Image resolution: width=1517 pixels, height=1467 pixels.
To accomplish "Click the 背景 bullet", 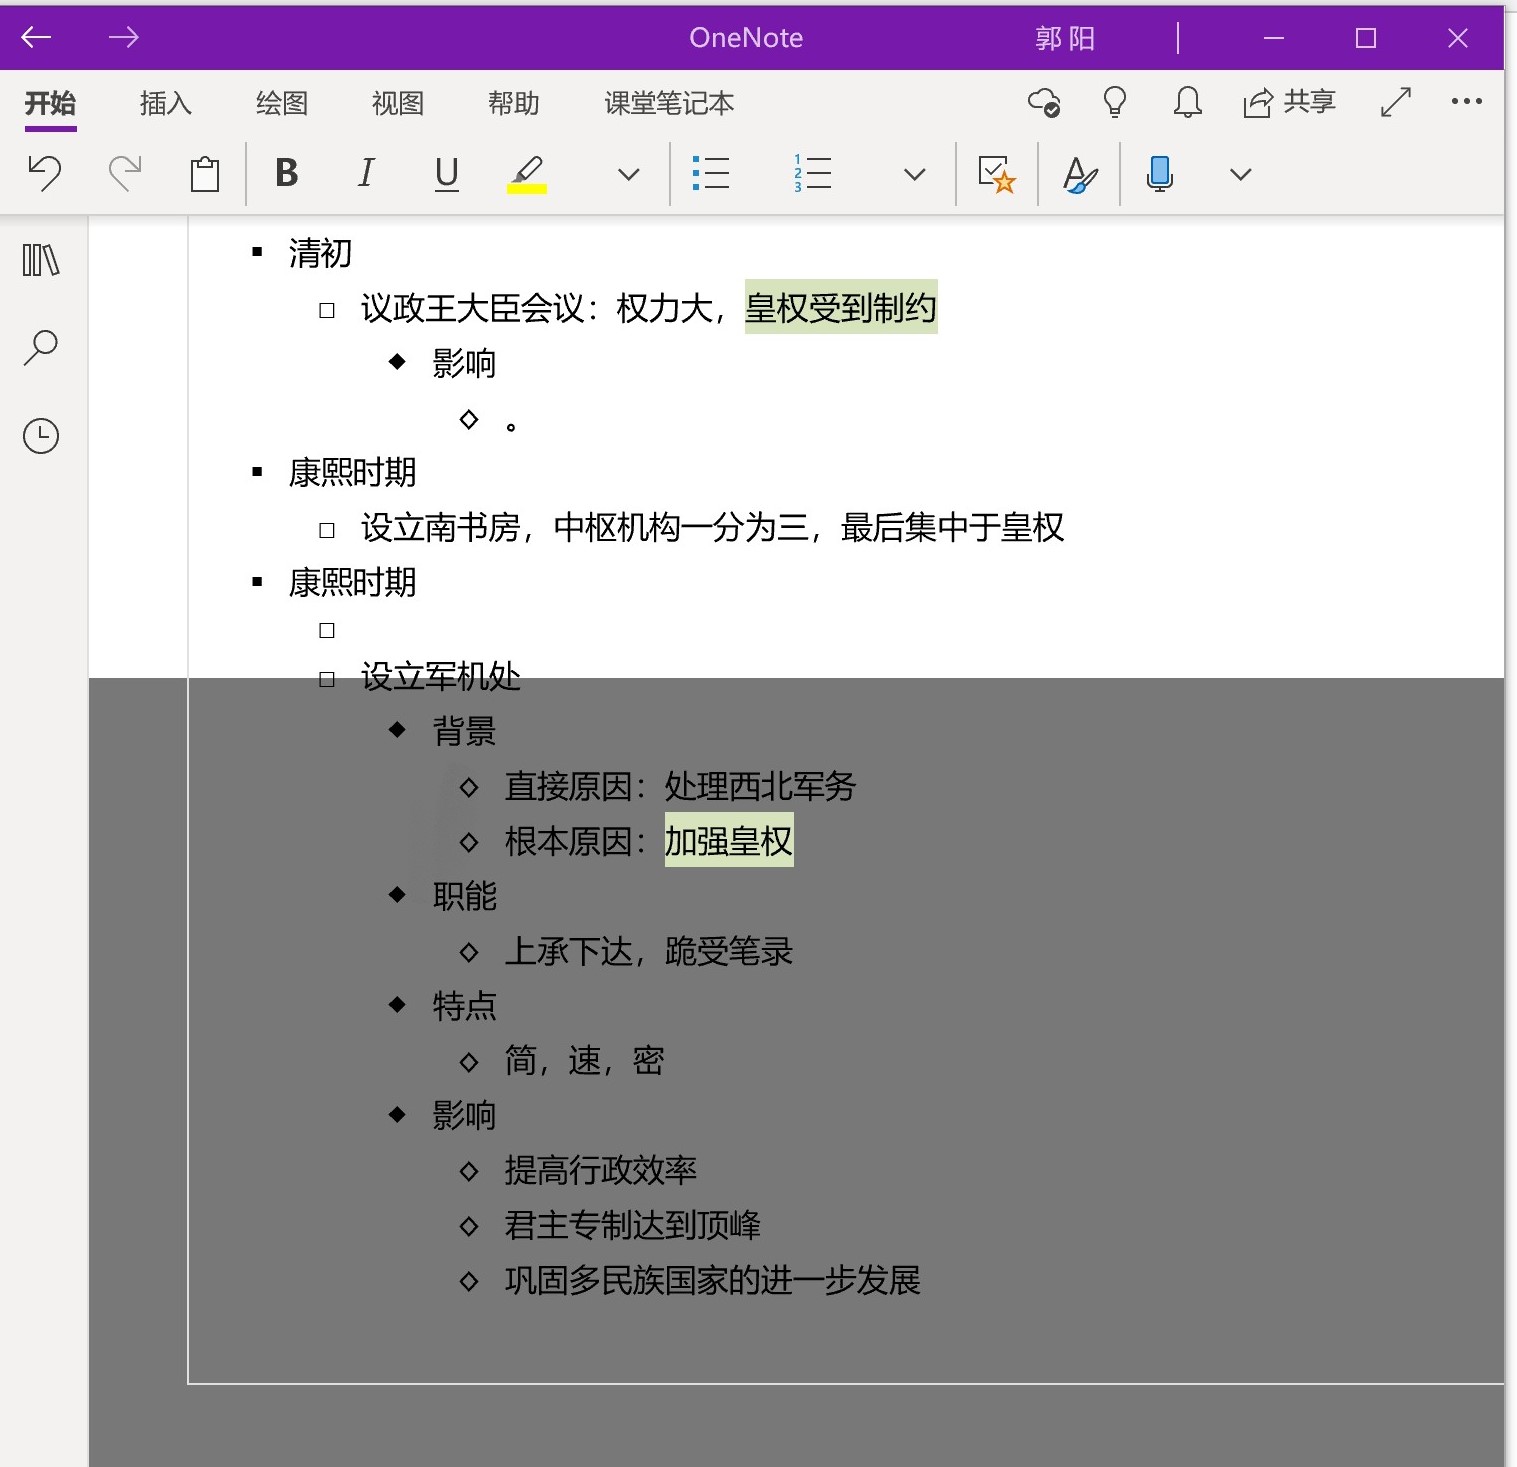I will coord(464,731).
